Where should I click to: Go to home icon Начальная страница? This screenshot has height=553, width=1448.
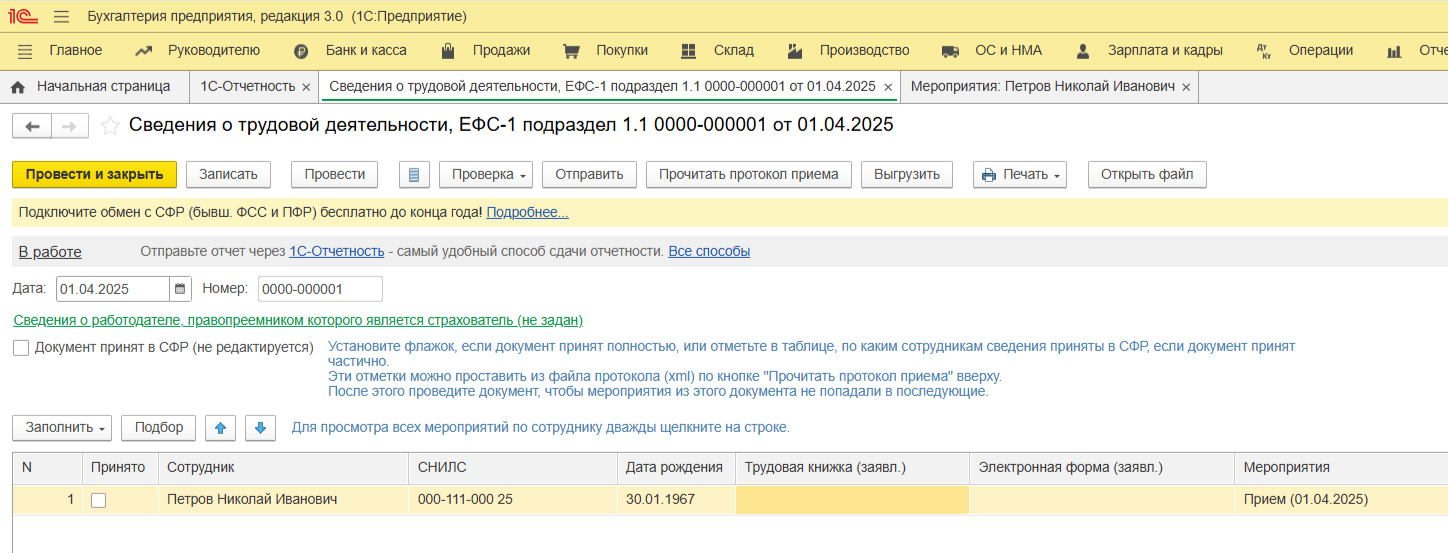(x=17, y=87)
